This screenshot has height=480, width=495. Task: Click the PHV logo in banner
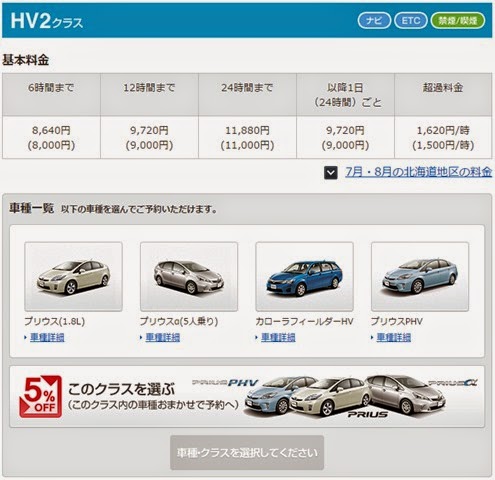tap(243, 383)
